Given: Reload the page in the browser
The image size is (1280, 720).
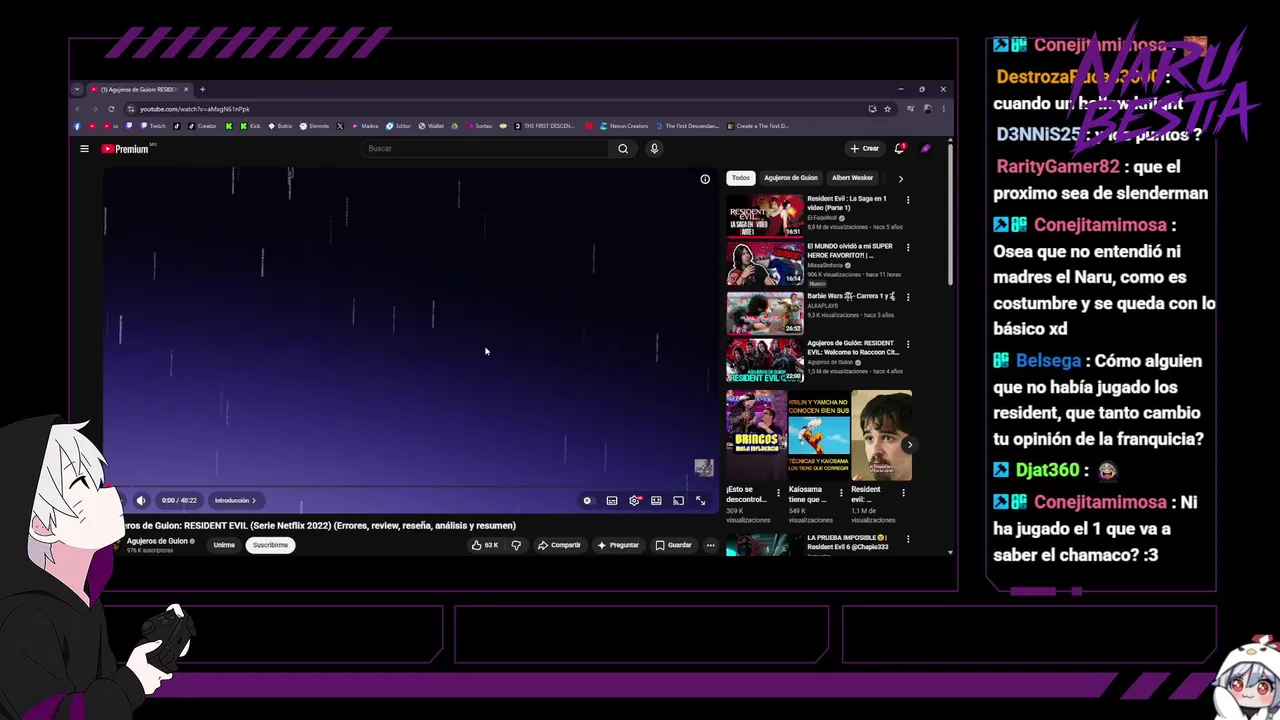Looking at the screenshot, I should (x=111, y=109).
